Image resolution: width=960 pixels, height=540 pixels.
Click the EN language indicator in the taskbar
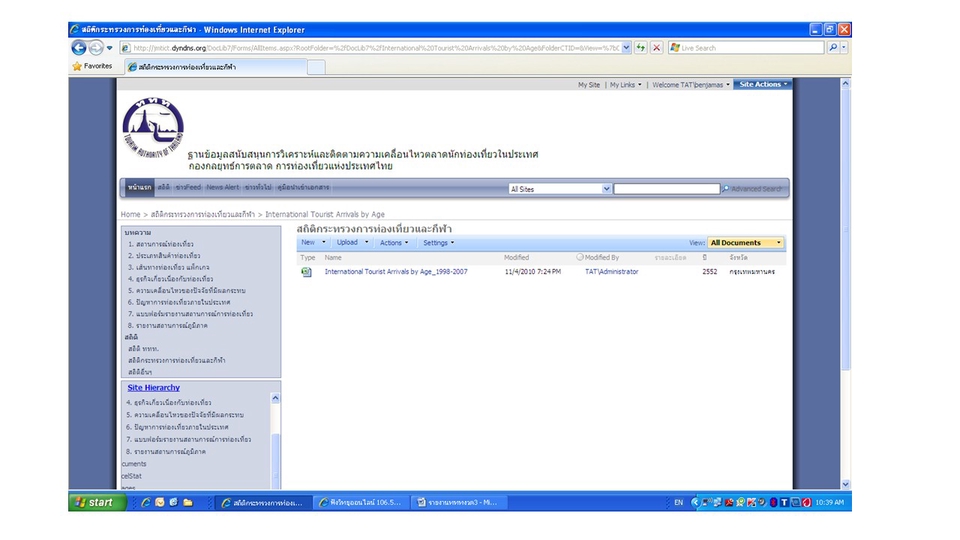[678, 502]
